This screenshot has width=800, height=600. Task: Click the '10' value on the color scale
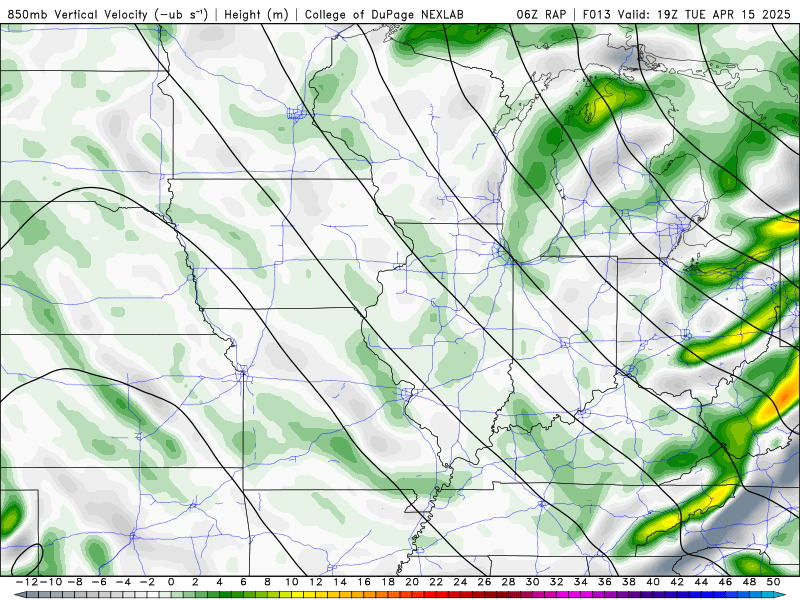(x=291, y=582)
